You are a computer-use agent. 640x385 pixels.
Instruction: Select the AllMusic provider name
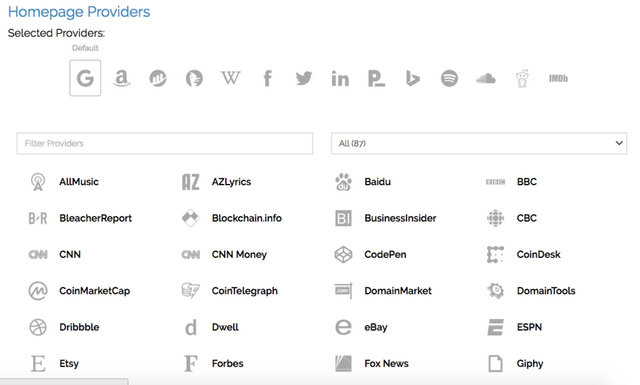[79, 182]
